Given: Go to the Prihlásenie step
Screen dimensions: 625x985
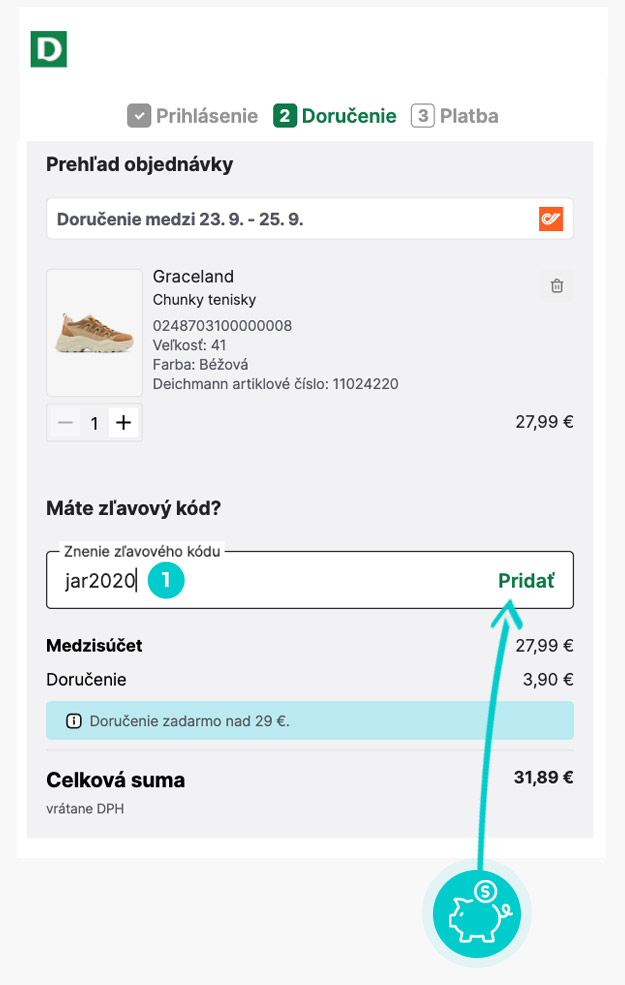Looking at the screenshot, I should (206, 116).
